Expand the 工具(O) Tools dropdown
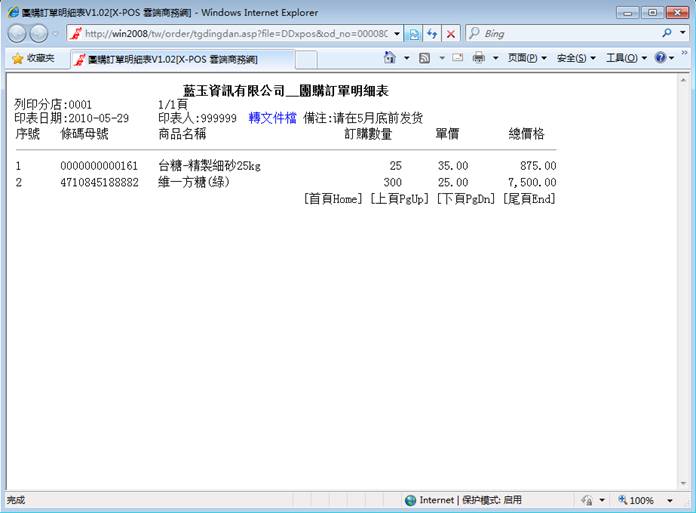 626,58
